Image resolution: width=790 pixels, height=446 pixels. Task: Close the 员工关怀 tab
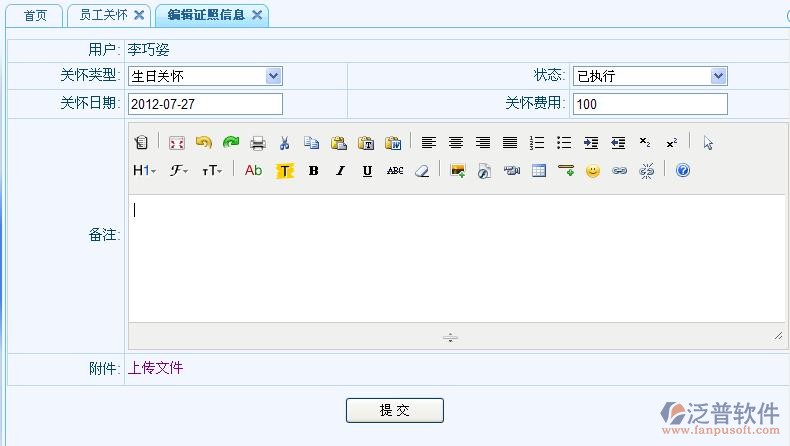(139, 15)
